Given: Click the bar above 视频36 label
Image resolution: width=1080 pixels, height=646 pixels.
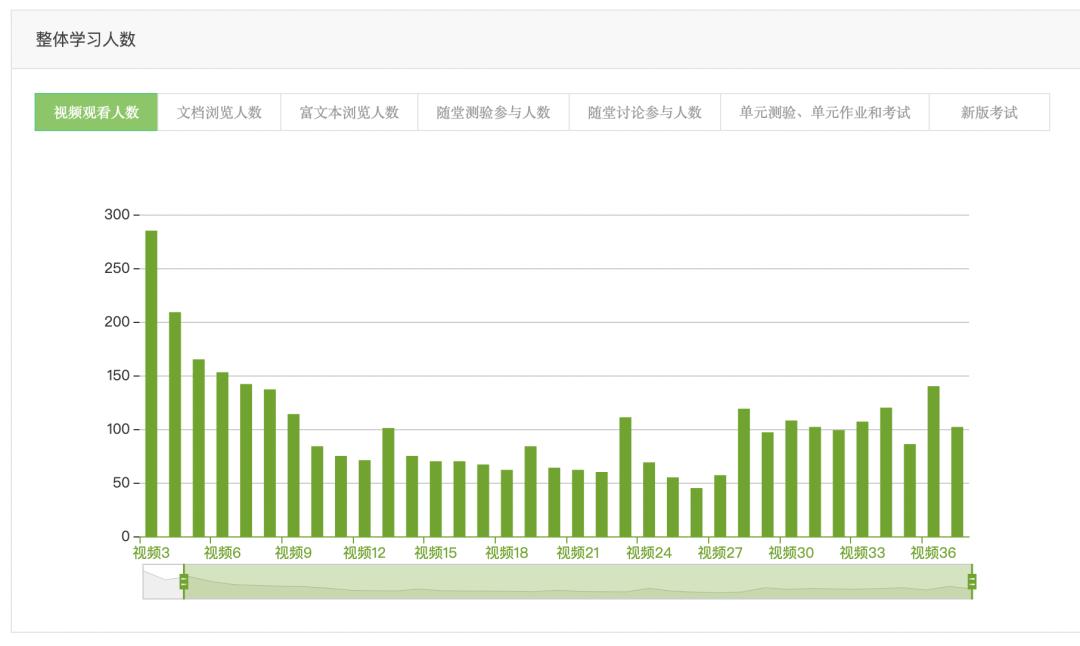Looking at the screenshot, I should click(933, 461).
